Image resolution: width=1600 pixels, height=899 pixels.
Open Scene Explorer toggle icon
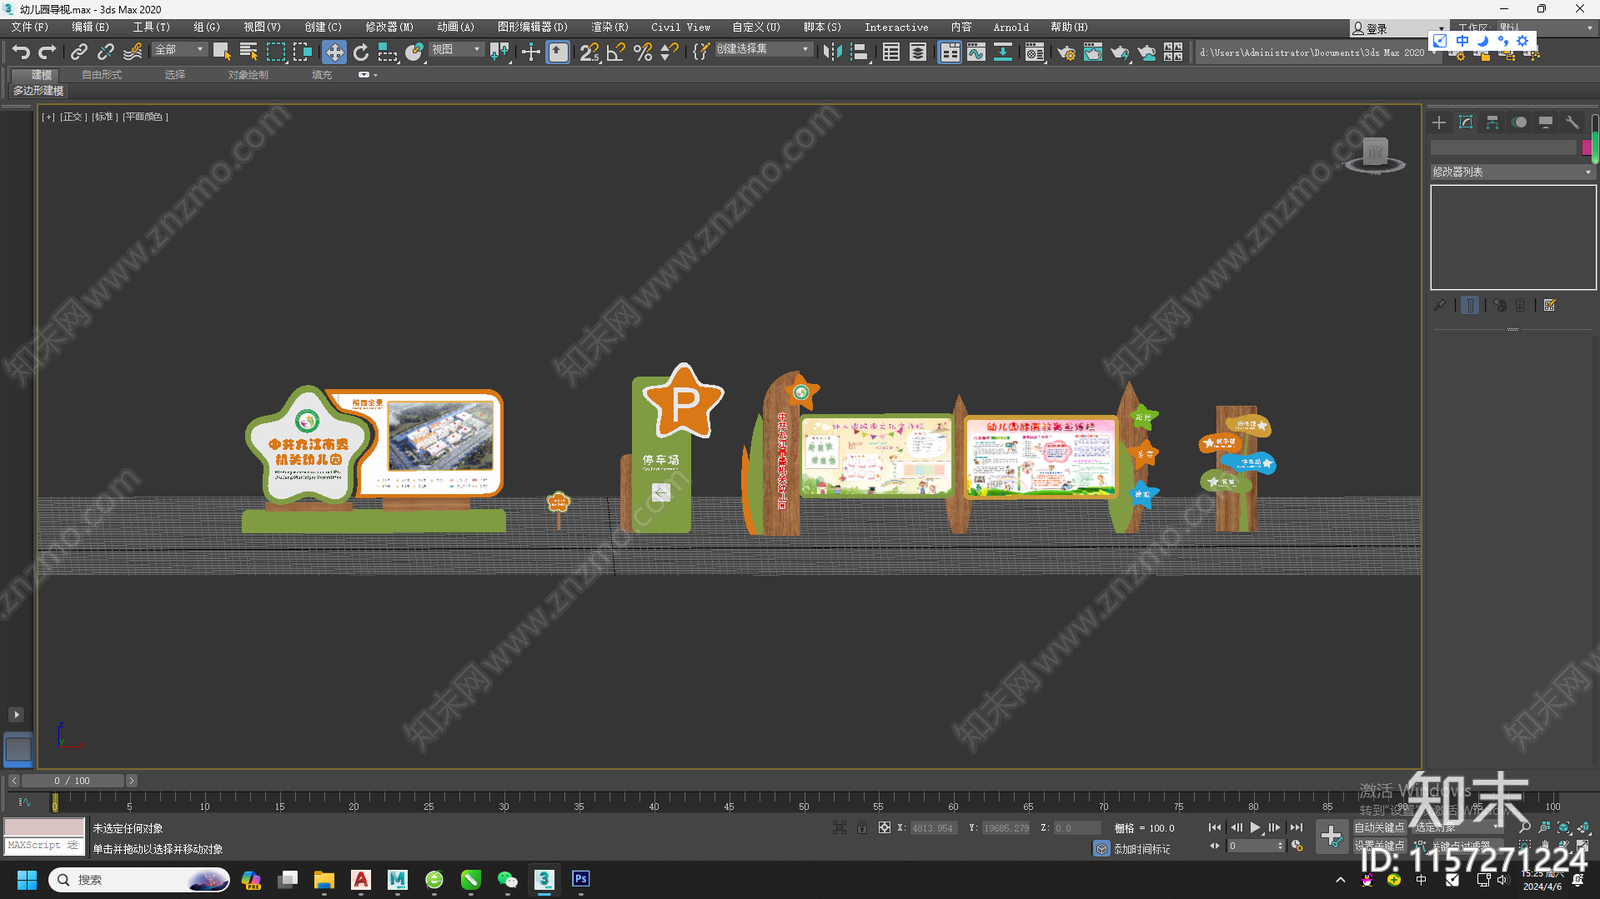coord(891,52)
